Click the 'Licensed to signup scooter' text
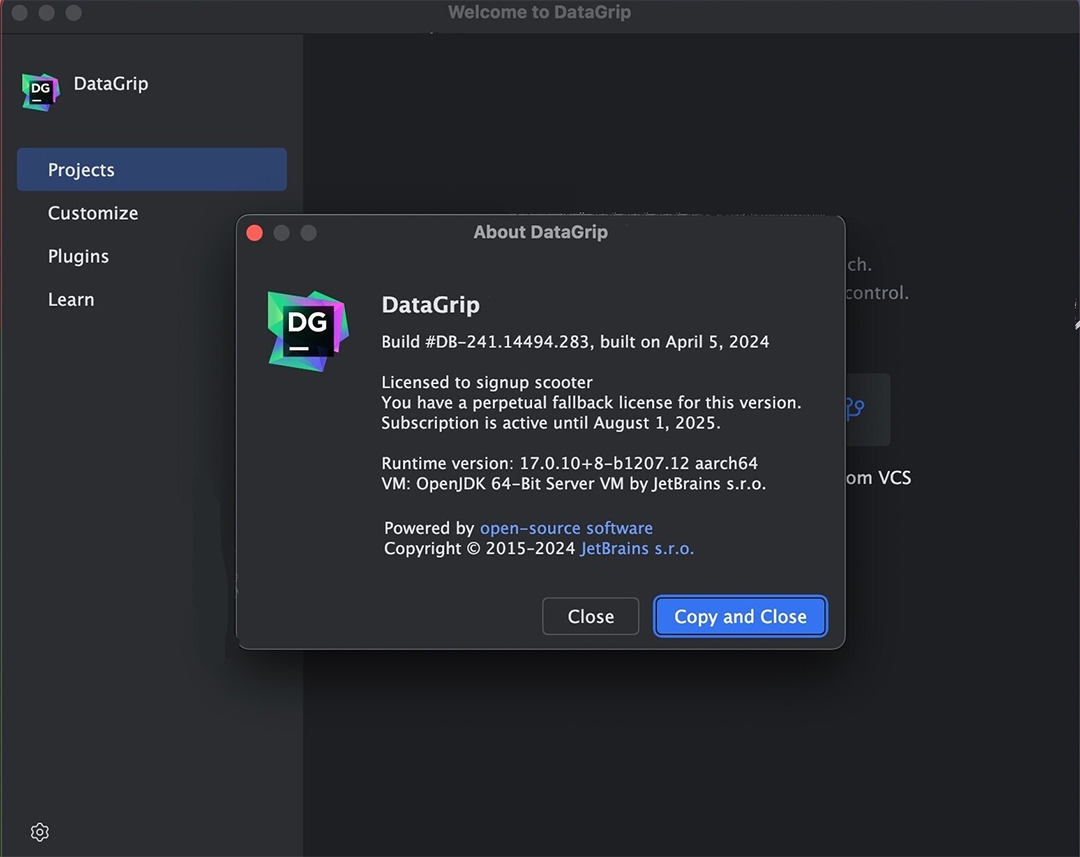 (487, 382)
